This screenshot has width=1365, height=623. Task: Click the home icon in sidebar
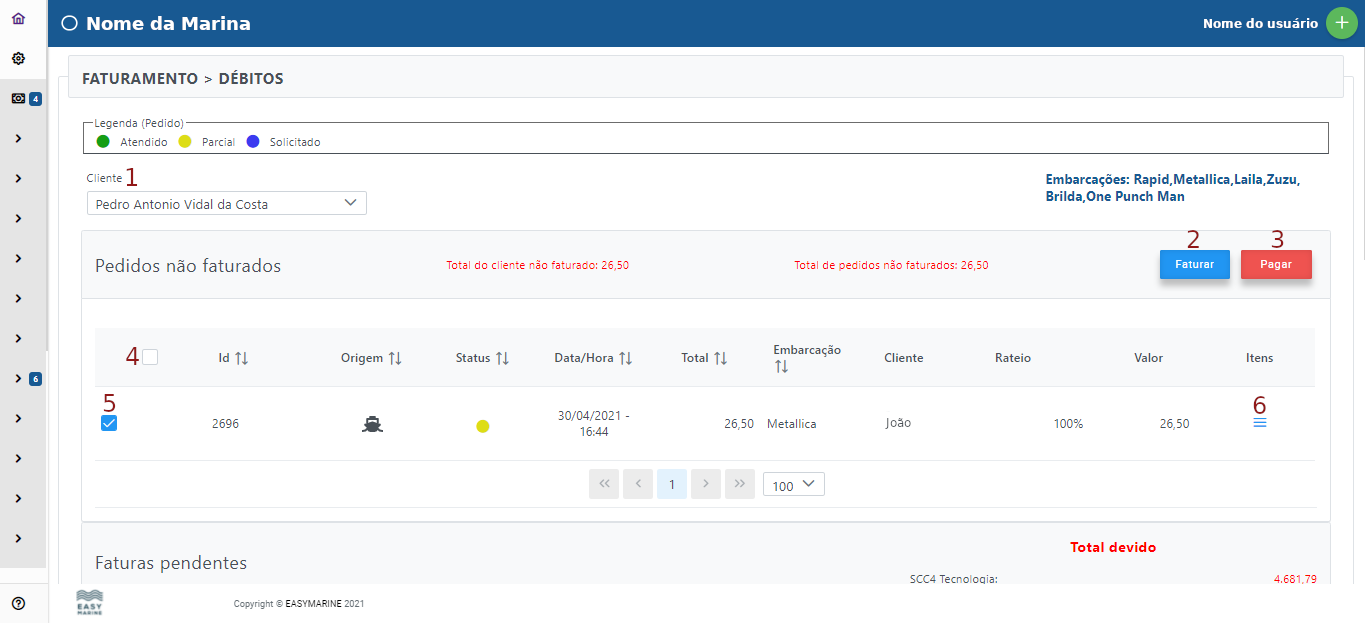(18, 19)
